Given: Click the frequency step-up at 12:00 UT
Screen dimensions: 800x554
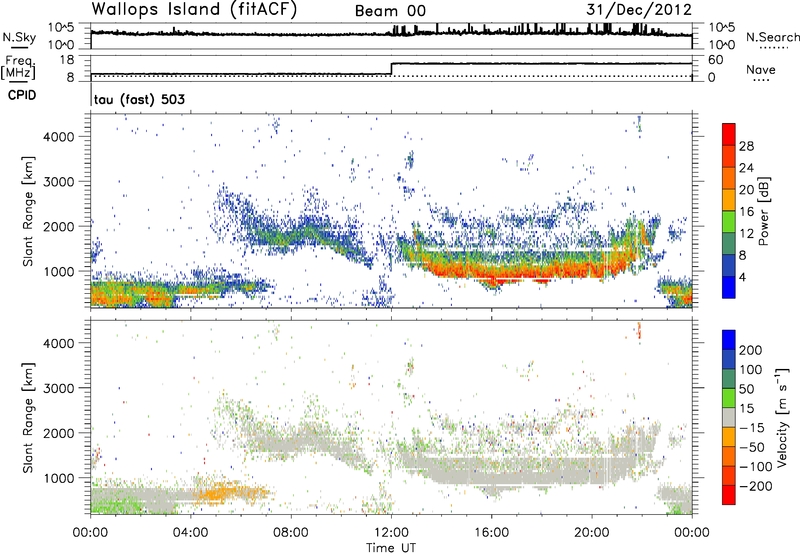Looking at the screenshot, I should 391,69.
